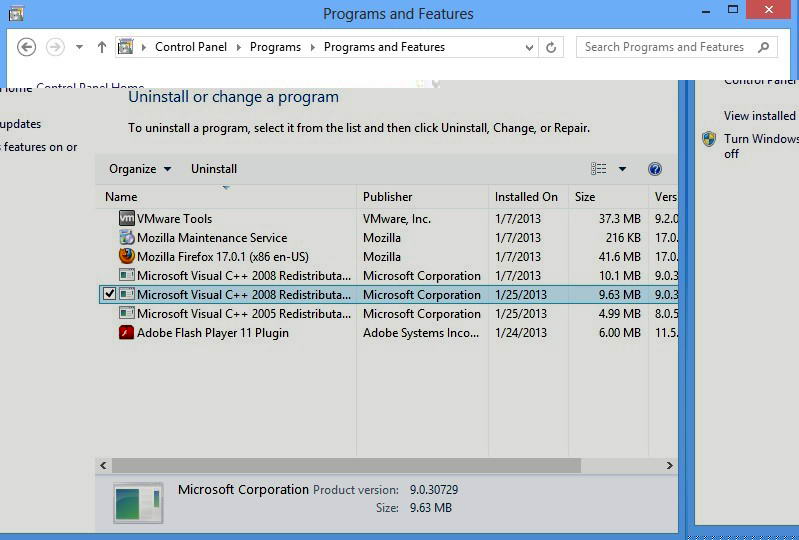Click product version 9.0.30729 in details pane

point(434,490)
